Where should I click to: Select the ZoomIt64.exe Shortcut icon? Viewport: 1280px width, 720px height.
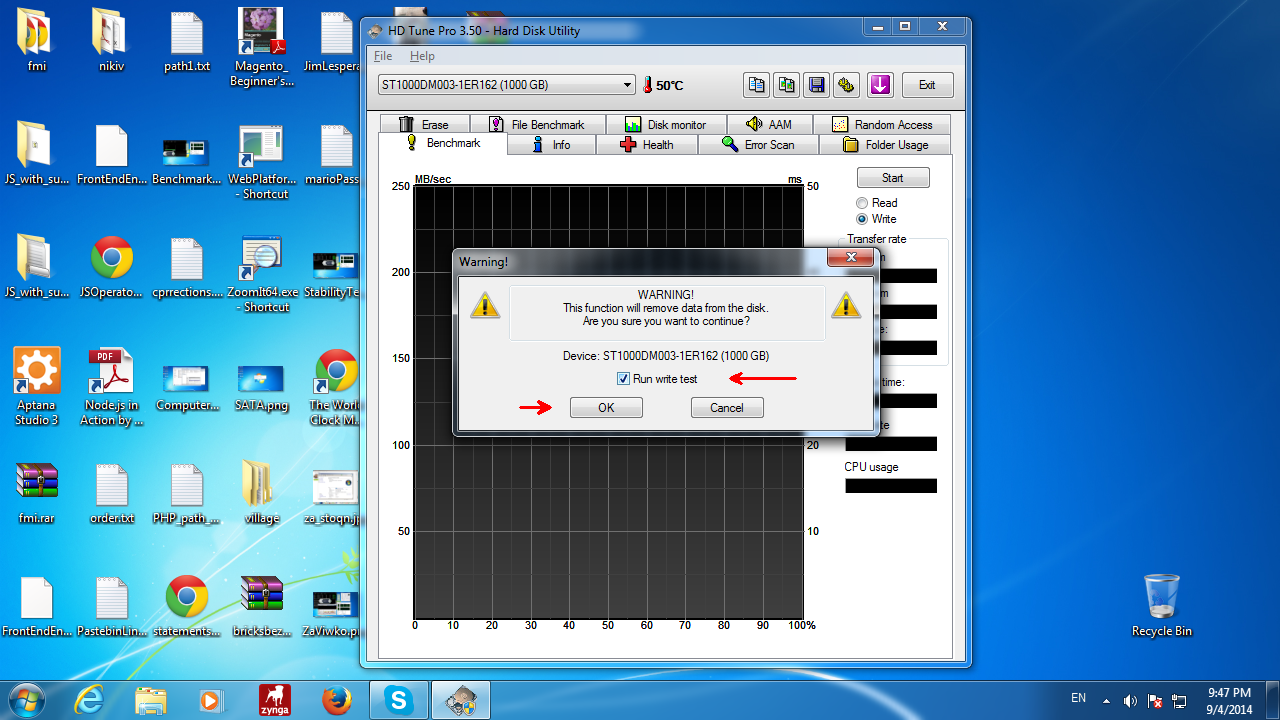click(262, 275)
